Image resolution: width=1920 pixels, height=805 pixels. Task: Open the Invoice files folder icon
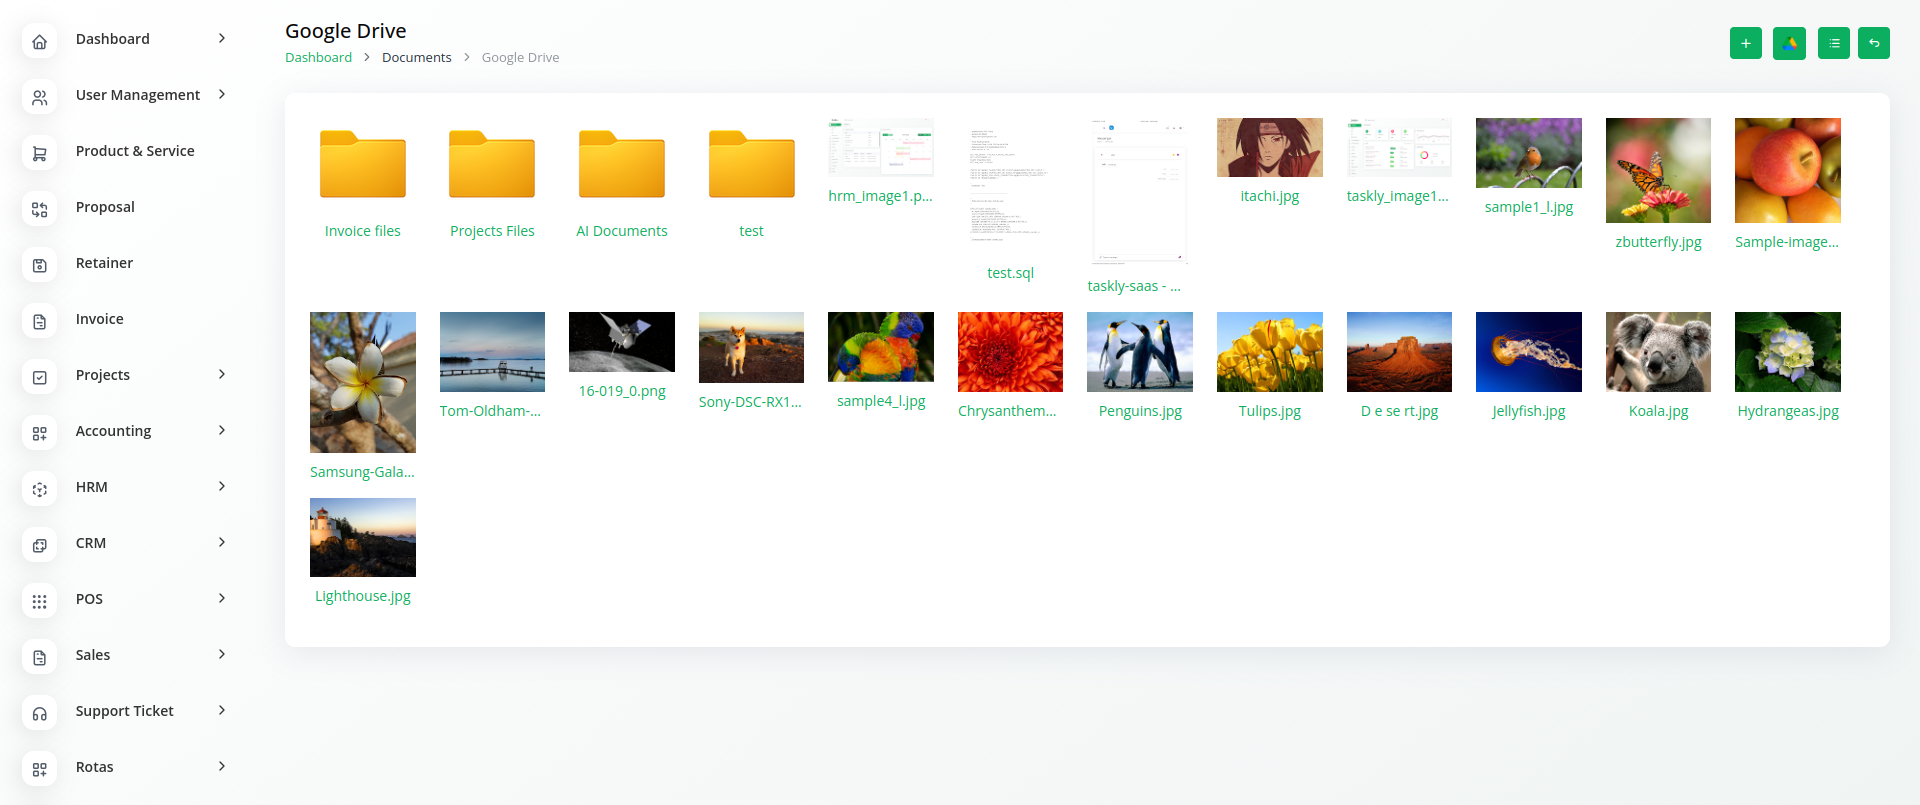coord(362,165)
